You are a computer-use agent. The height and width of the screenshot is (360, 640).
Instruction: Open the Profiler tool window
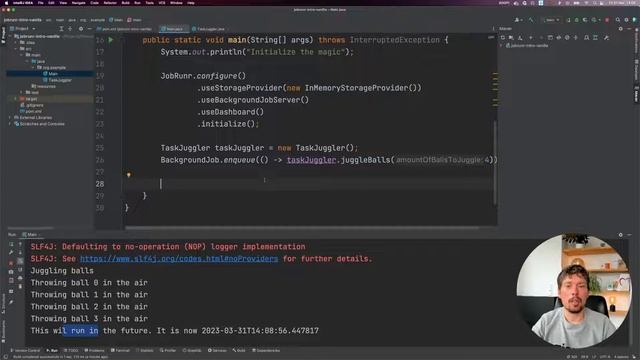(168, 350)
